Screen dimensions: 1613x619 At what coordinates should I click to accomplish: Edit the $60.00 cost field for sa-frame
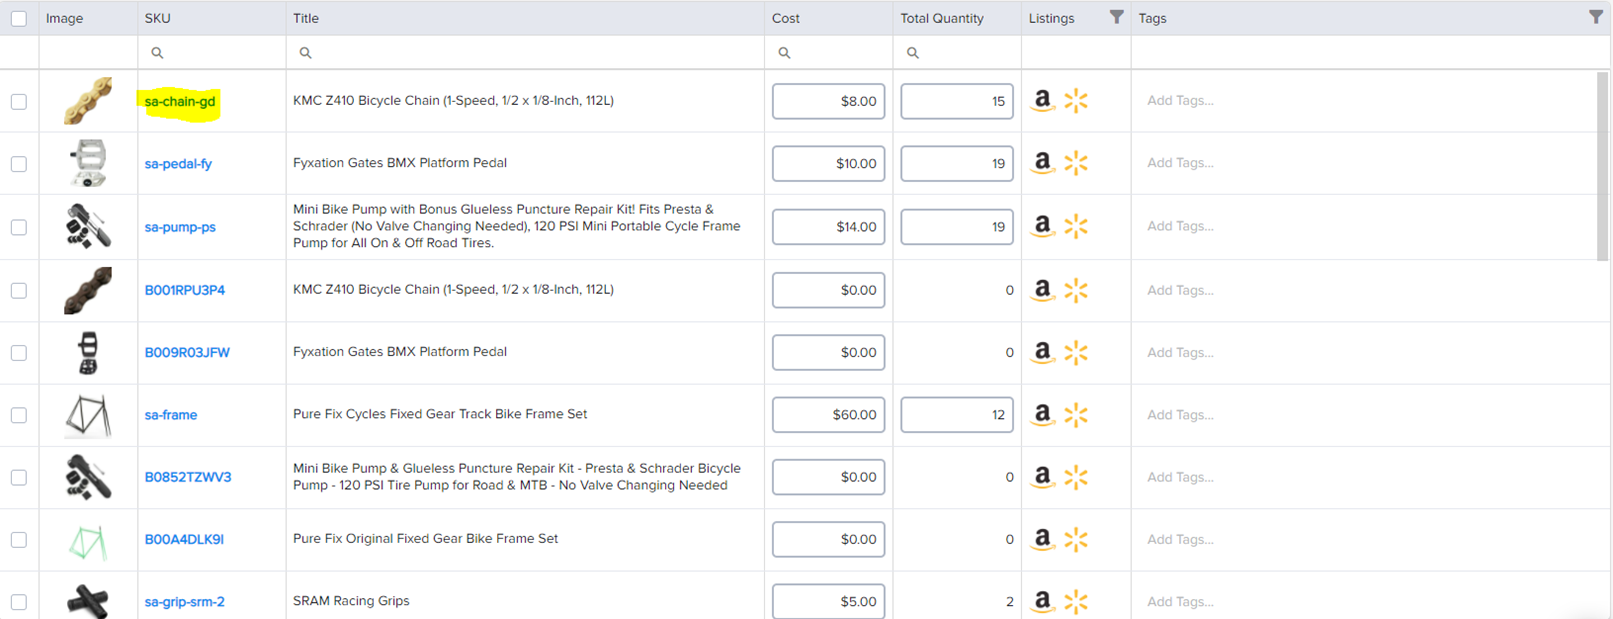tap(828, 415)
